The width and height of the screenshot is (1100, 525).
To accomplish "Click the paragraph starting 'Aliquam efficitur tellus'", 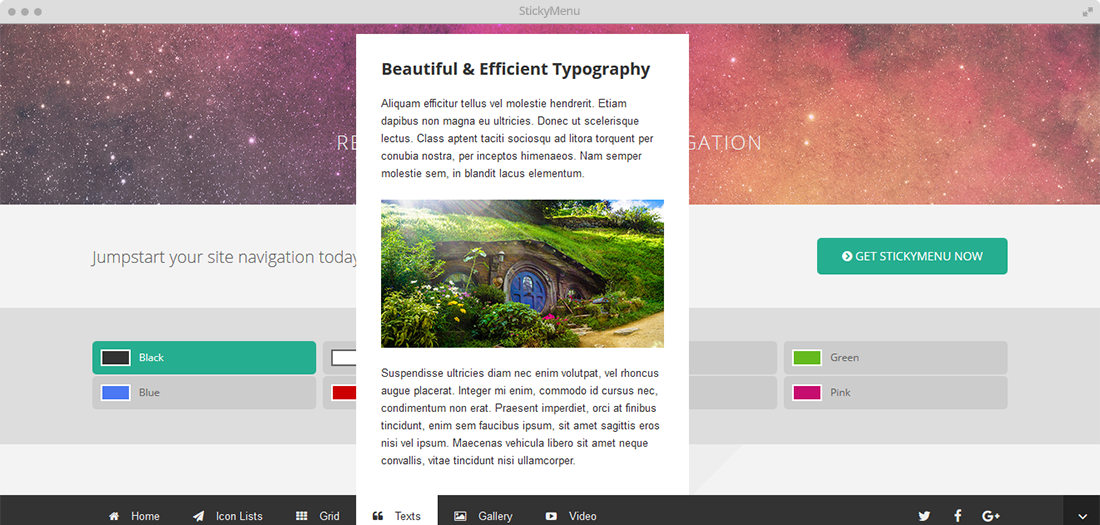I will tap(518, 138).
